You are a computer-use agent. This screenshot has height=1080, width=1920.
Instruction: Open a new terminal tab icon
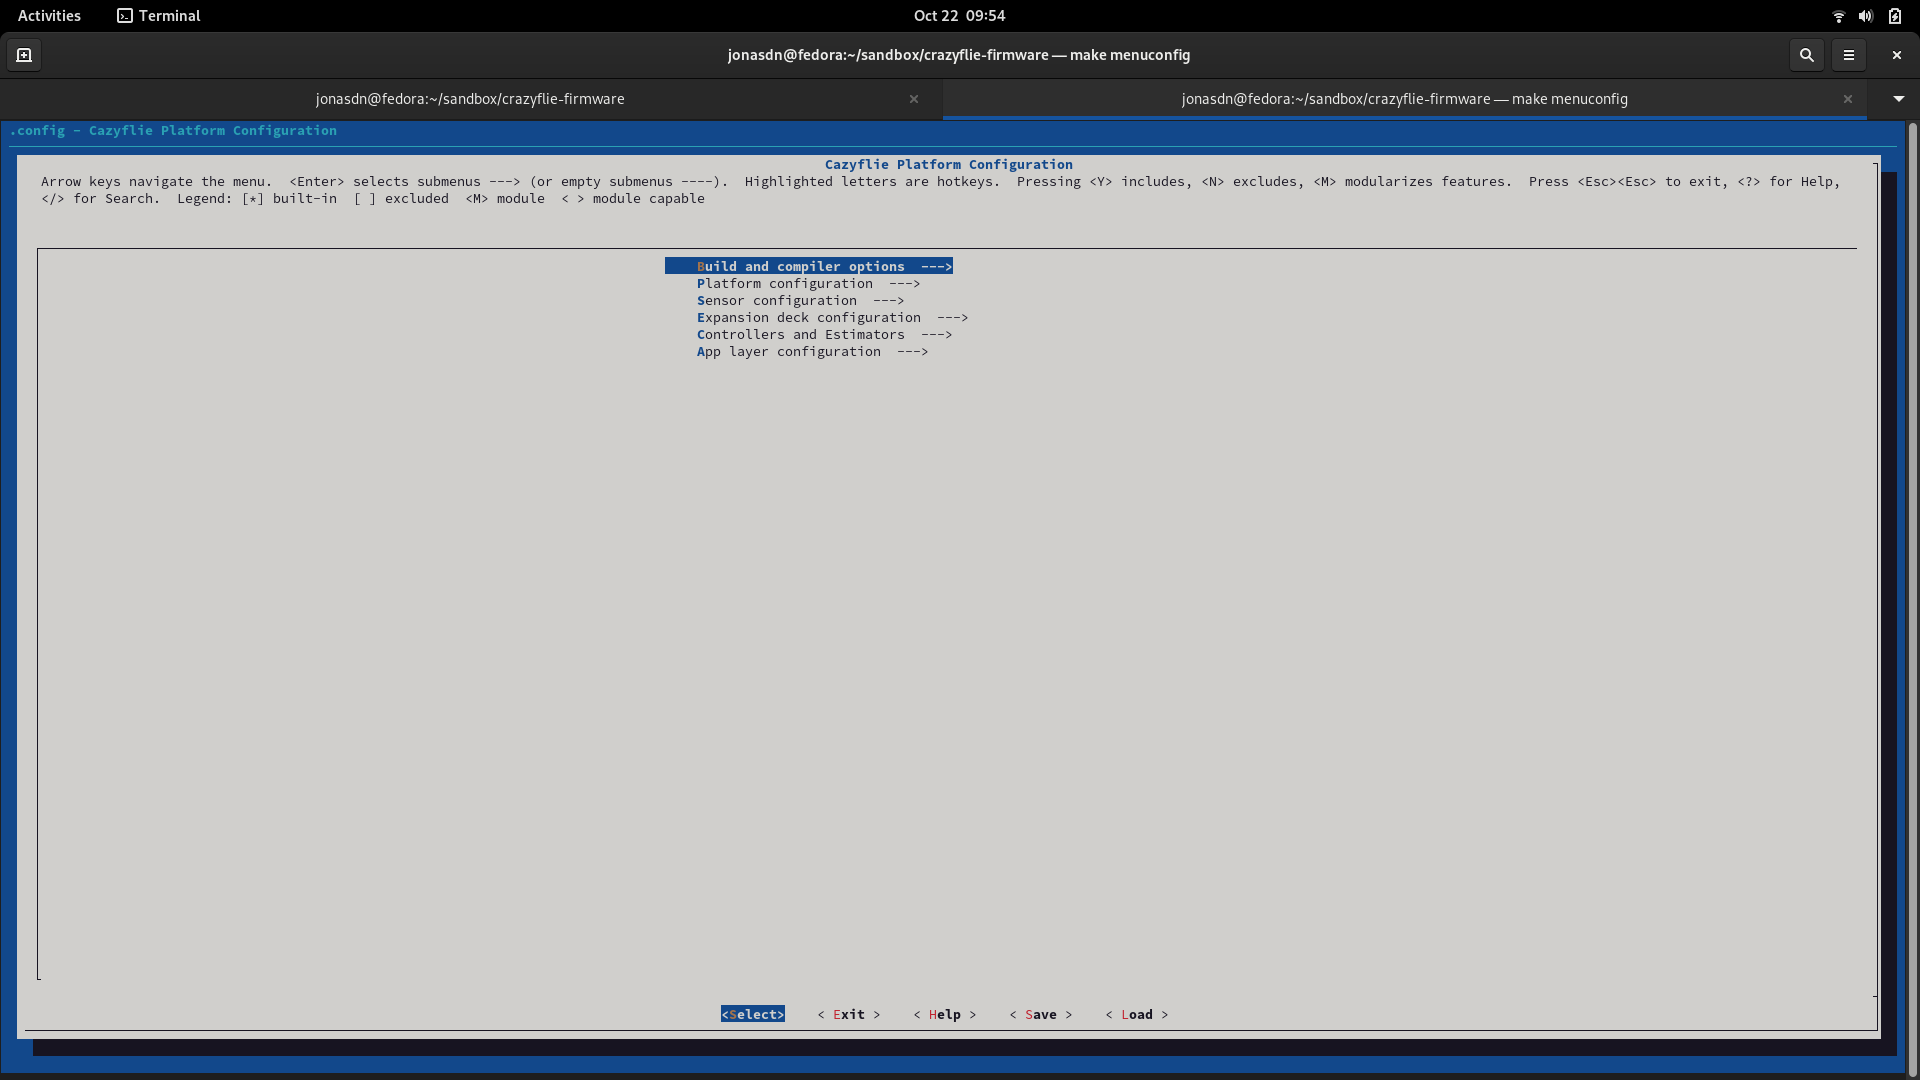click(x=24, y=55)
